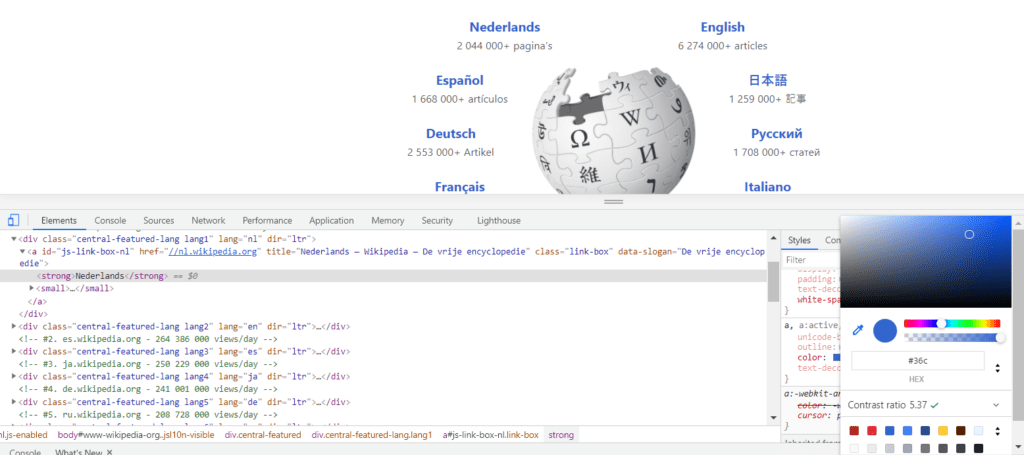Toggle the device toolbar icon in DevTools
The width and height of the screenshot is (1024, 455).
[x=14, y=220]
